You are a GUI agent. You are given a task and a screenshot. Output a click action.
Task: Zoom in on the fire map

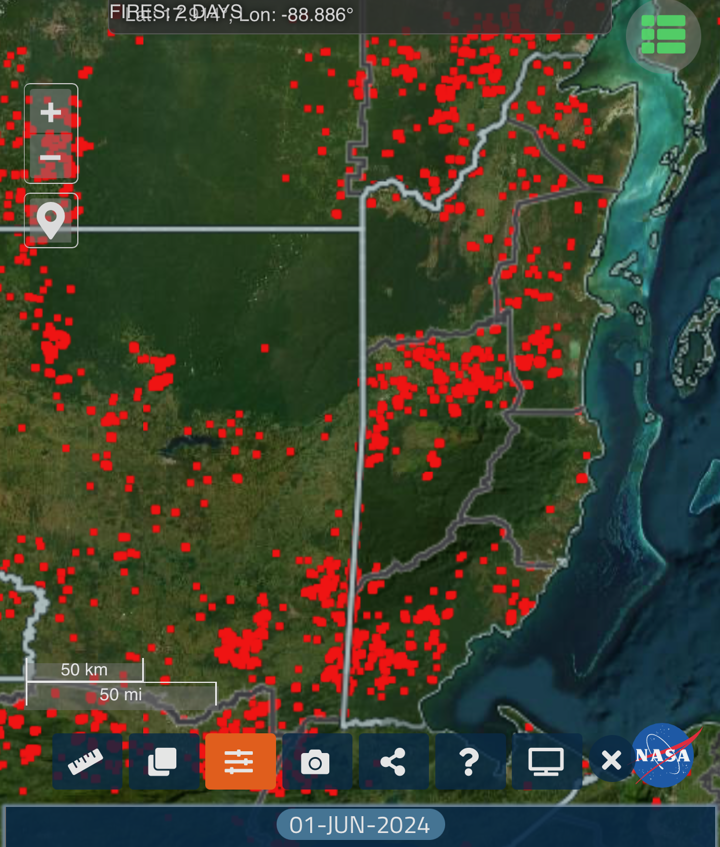point(51,112)
